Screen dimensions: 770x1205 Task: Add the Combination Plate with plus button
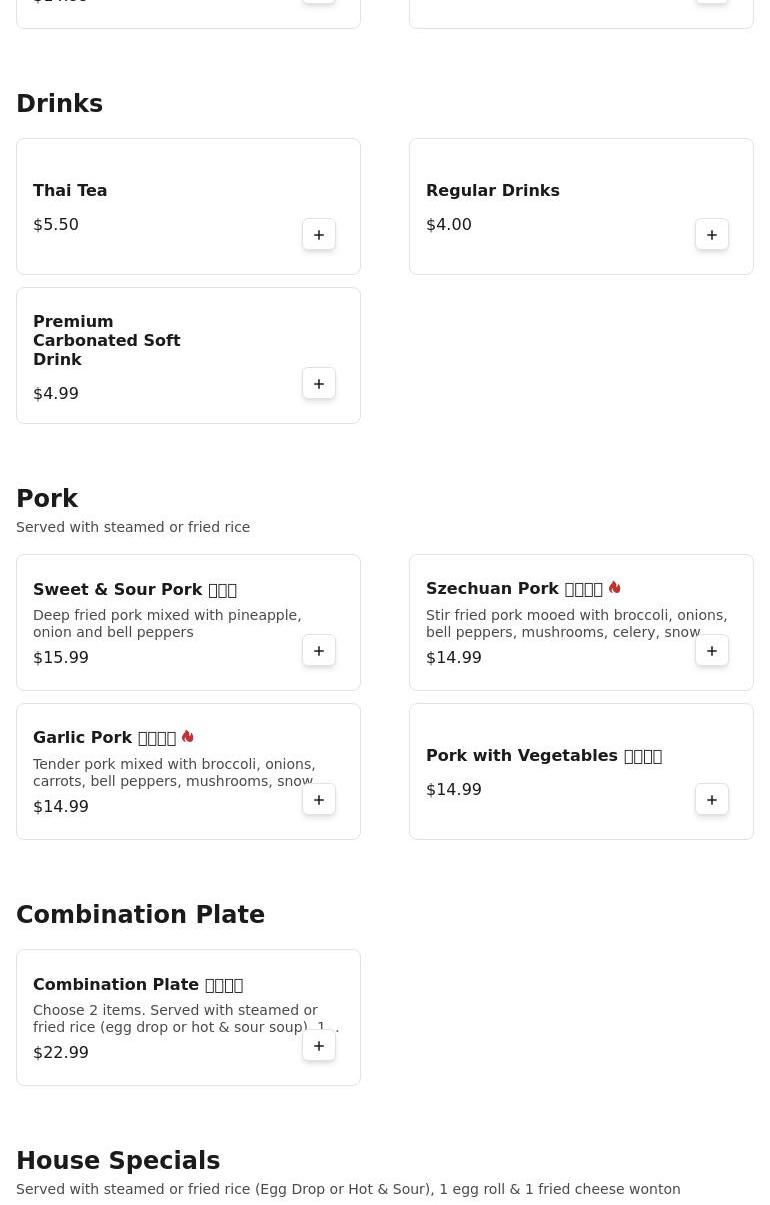click(319, 1046)
